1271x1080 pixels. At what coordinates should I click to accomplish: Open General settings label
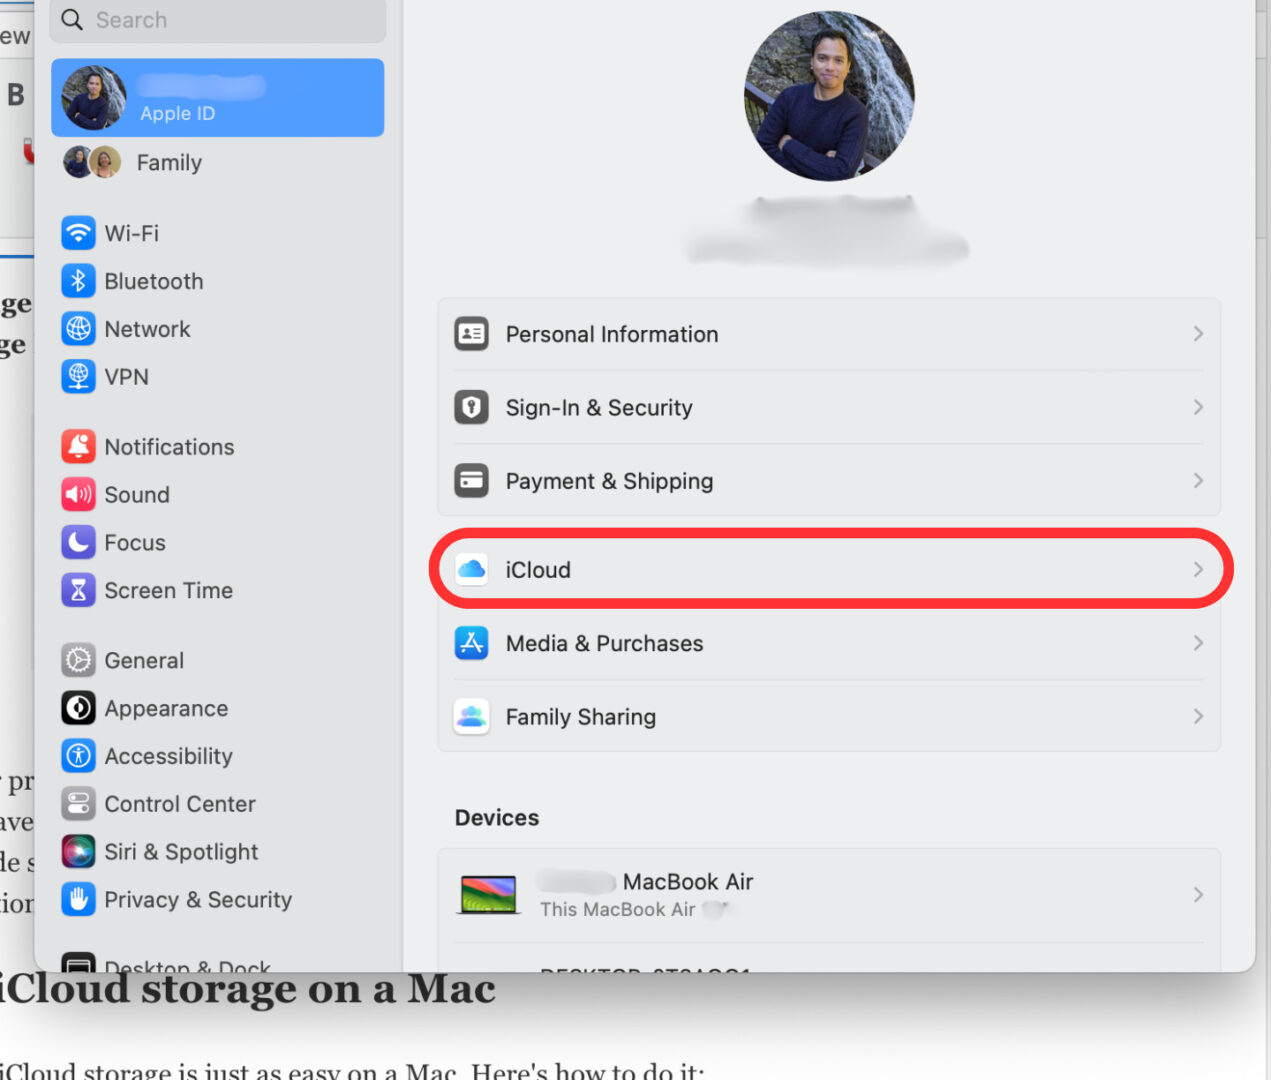click(x=144, y=660)
